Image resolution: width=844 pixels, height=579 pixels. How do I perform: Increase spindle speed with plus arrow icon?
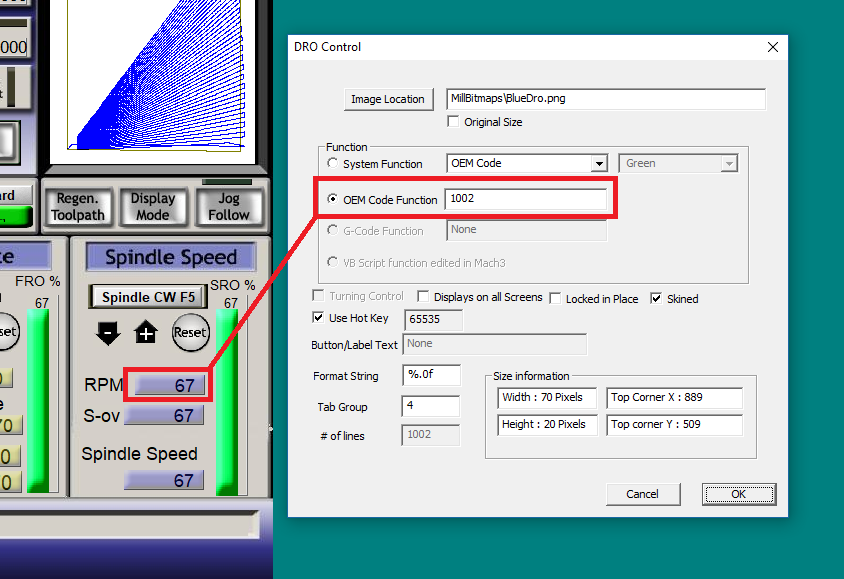point(146,333)
